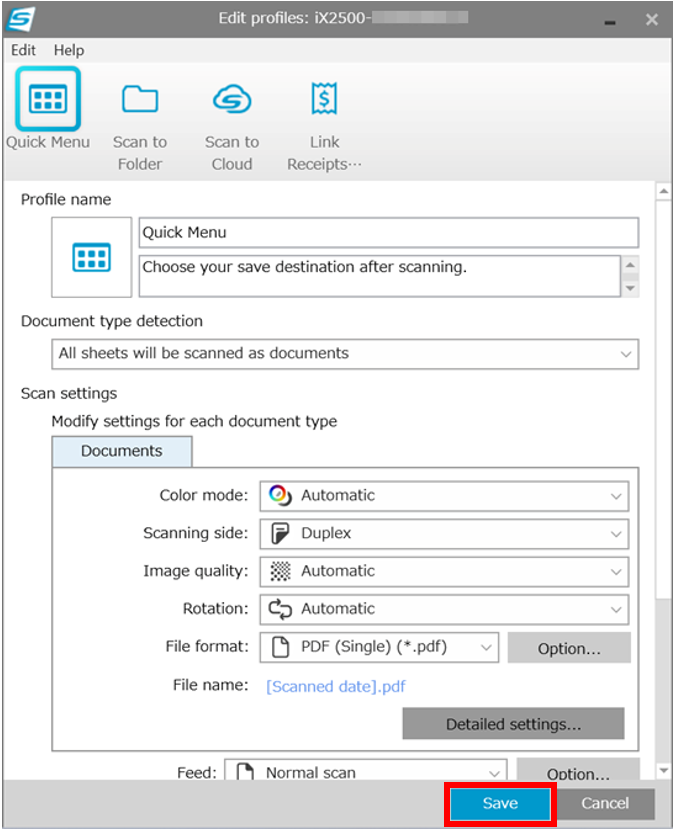674x830 pixels.
Task: Click the main scrollbar down arrow
Action: point(664,770)
